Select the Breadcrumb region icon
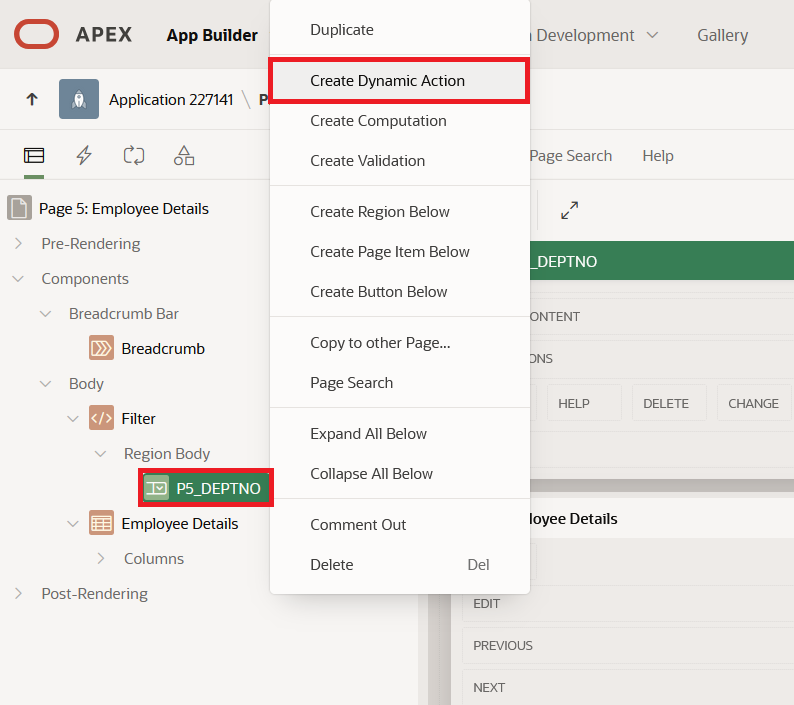The height and width of the screenshot is (705, 794). pyautogui.click(x=101, y=348)
